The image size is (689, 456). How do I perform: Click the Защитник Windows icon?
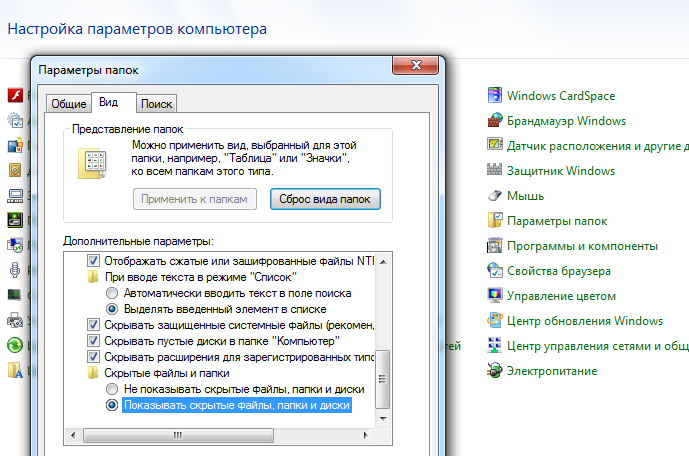494,171
